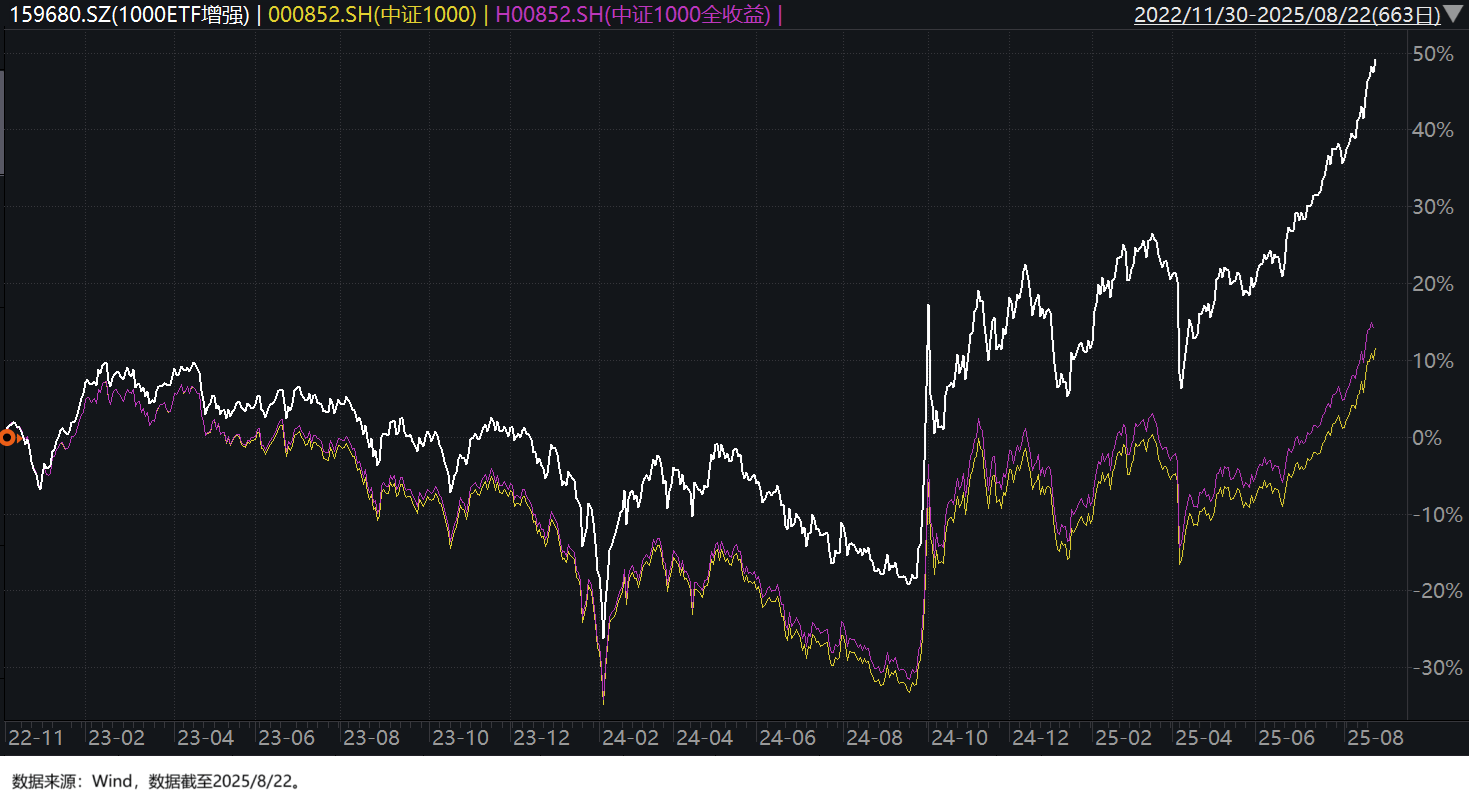Click the 22-11 date label on x-axis
The image size is (1469, 810).
click(x=36, y=738)
